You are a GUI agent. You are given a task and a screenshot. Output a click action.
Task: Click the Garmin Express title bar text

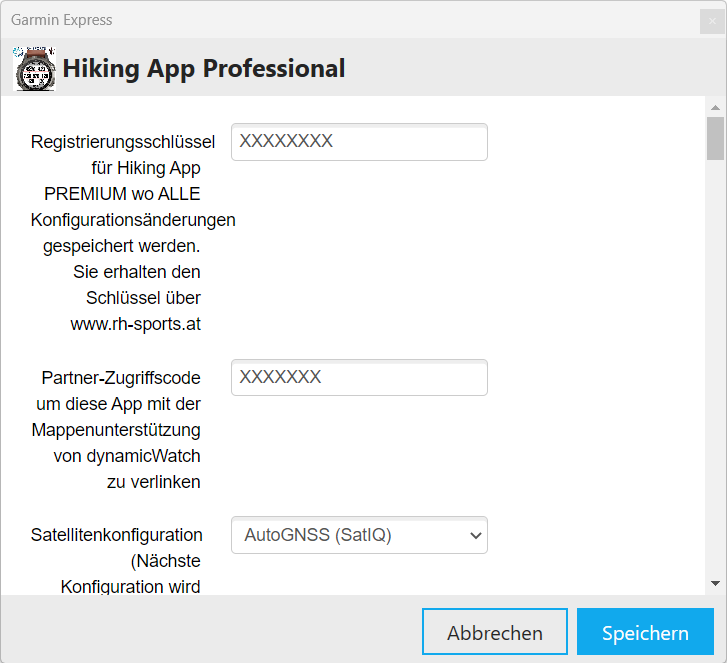pos(62,20)
